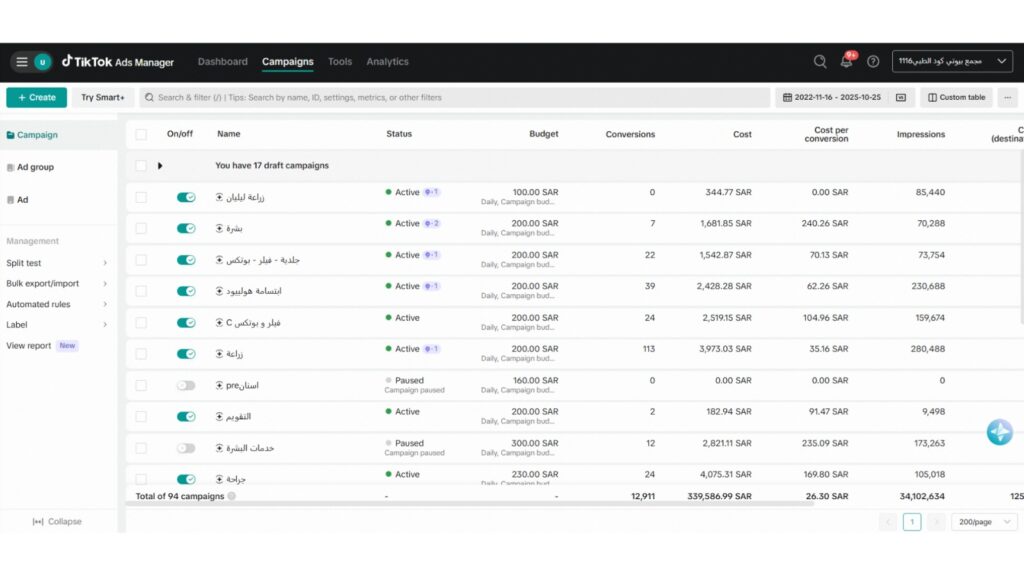Expand the 17 draft campaigns row
The width and height of the screenshot is (1024, 576).
click(x=160, y=166)
